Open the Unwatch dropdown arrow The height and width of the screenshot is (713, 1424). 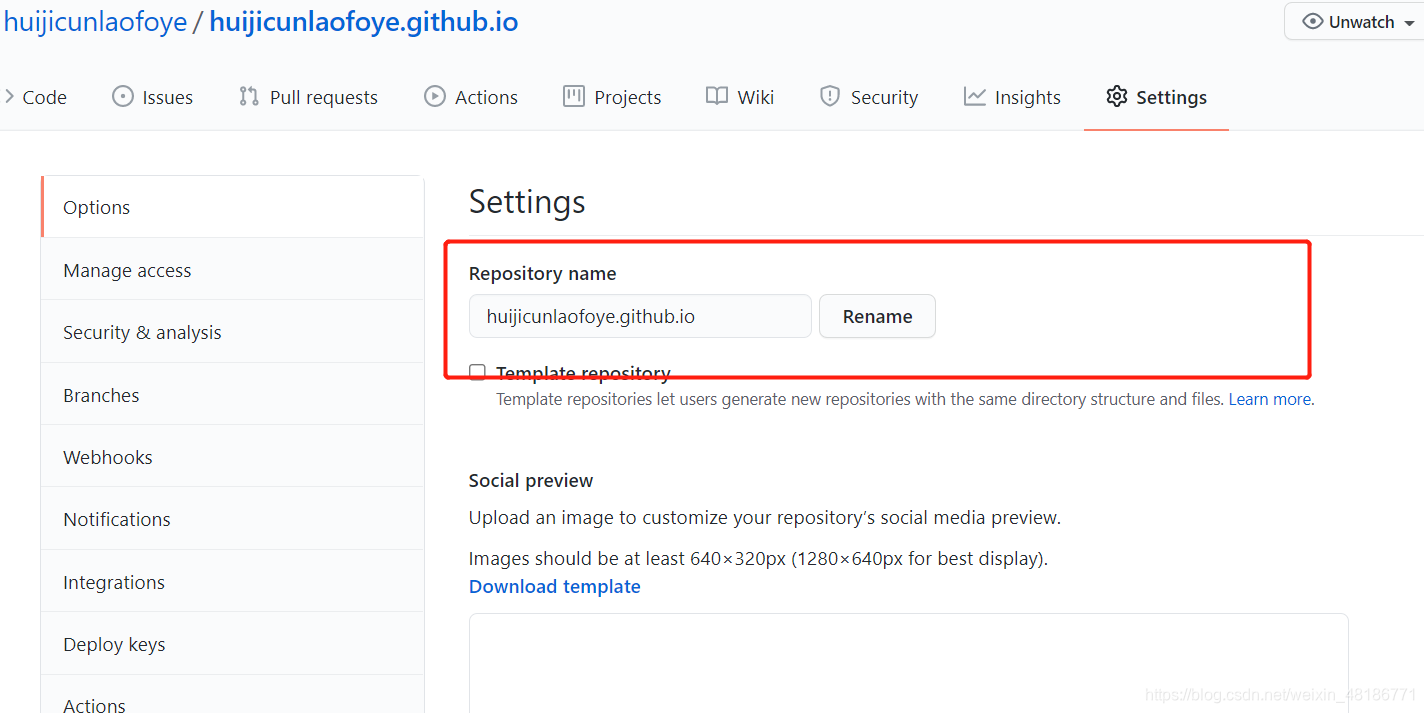(1410, 22)
